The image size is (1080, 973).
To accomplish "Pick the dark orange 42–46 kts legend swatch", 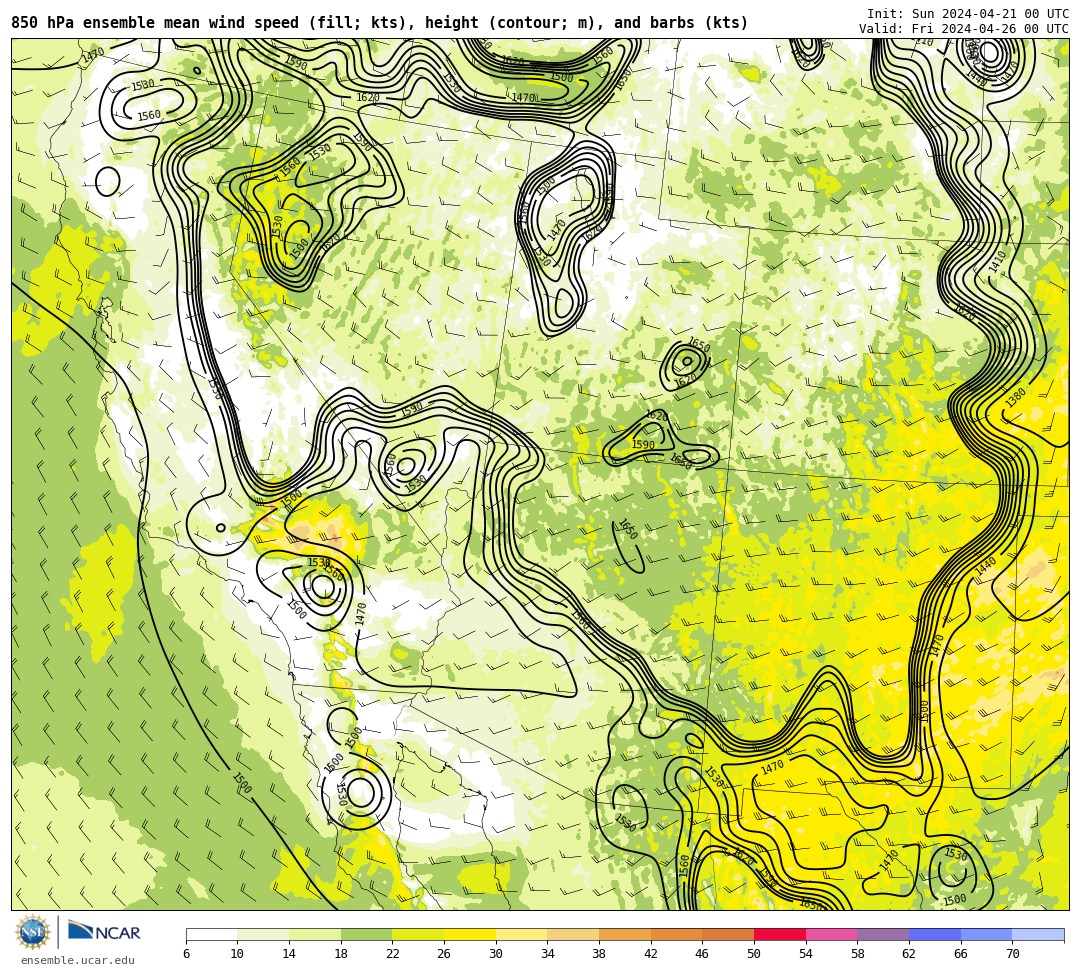I will click(676, 934).
